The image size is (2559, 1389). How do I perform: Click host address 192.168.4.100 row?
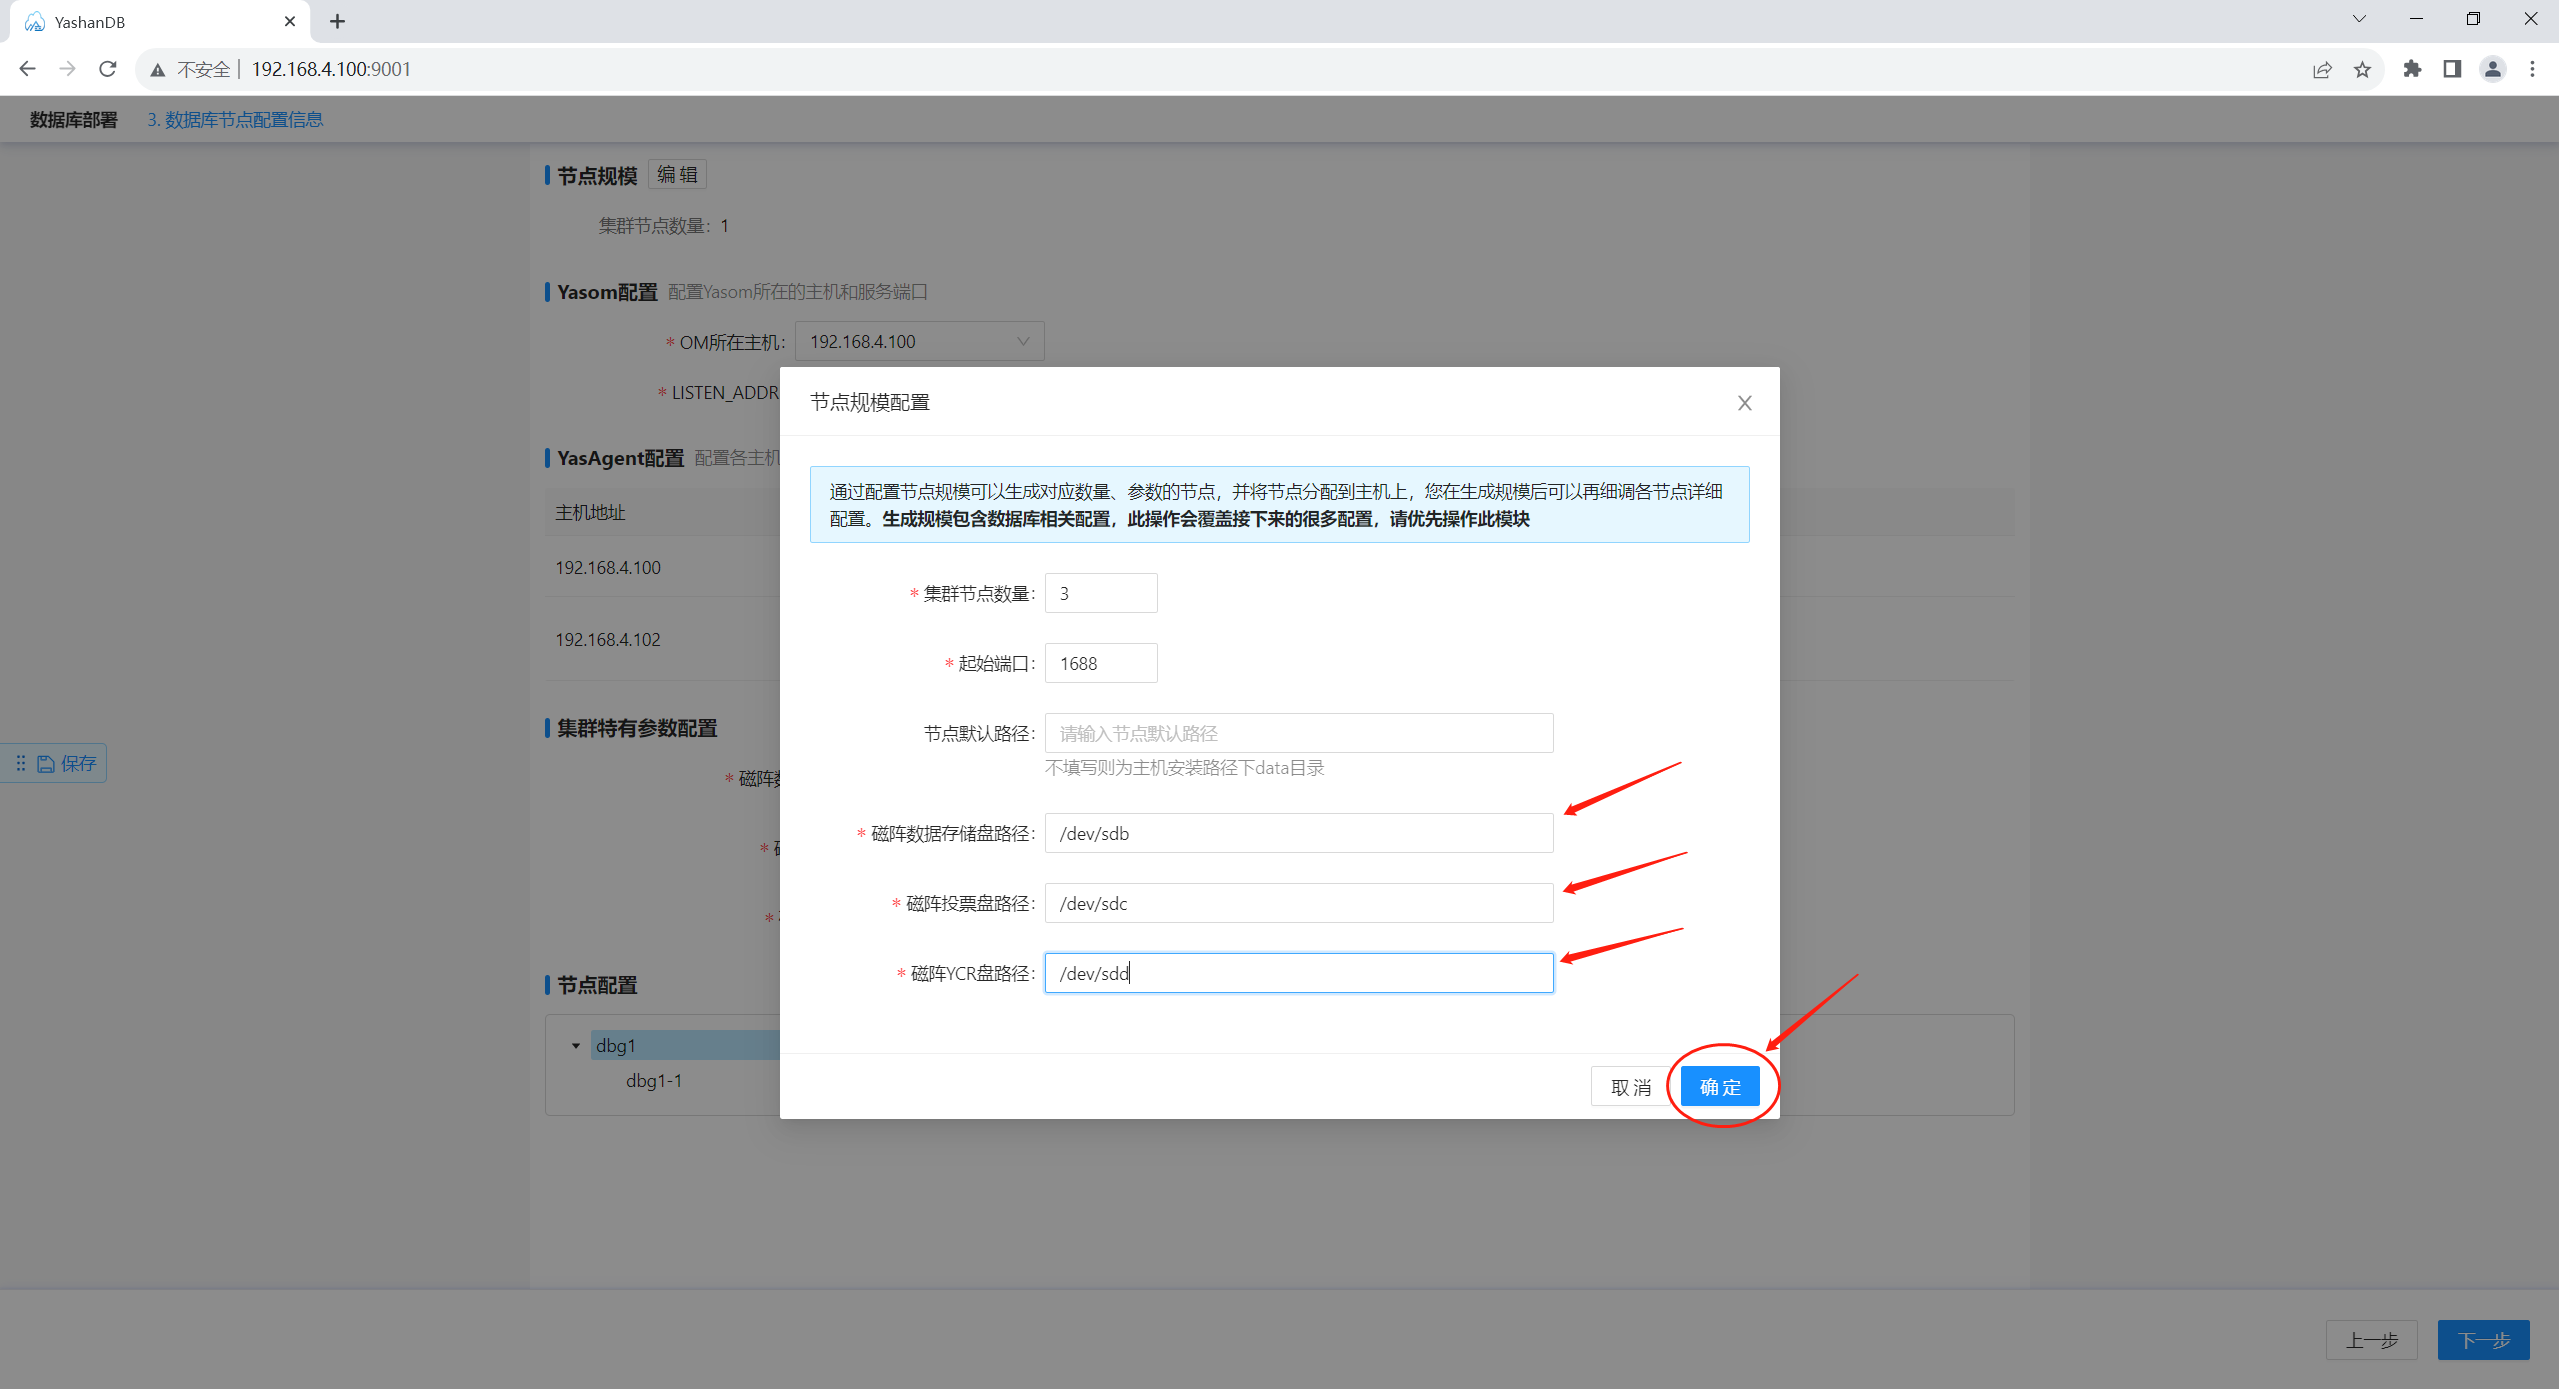point(608,567)
